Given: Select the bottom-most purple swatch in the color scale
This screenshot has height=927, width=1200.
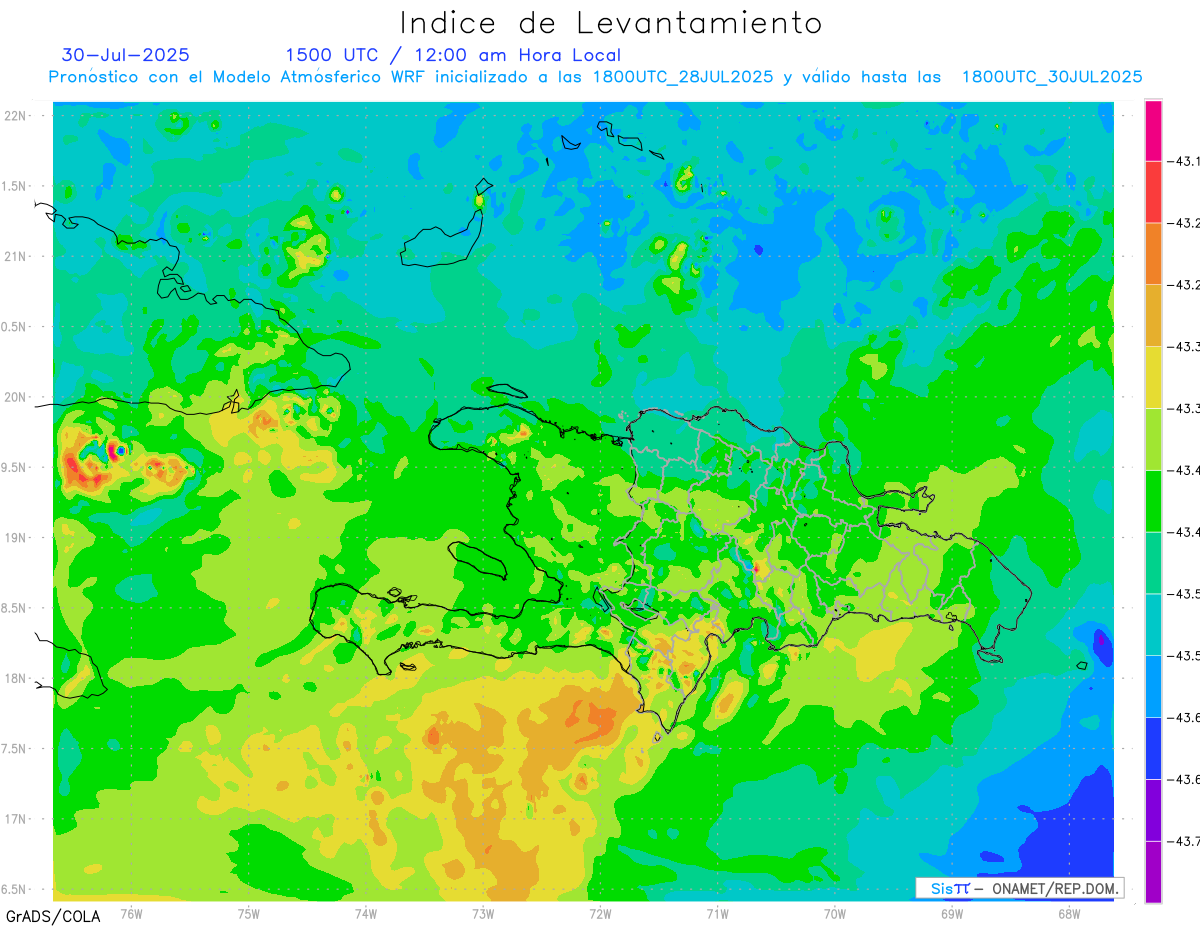Looking at the screenshot, I should click(x=1153, y=872).
